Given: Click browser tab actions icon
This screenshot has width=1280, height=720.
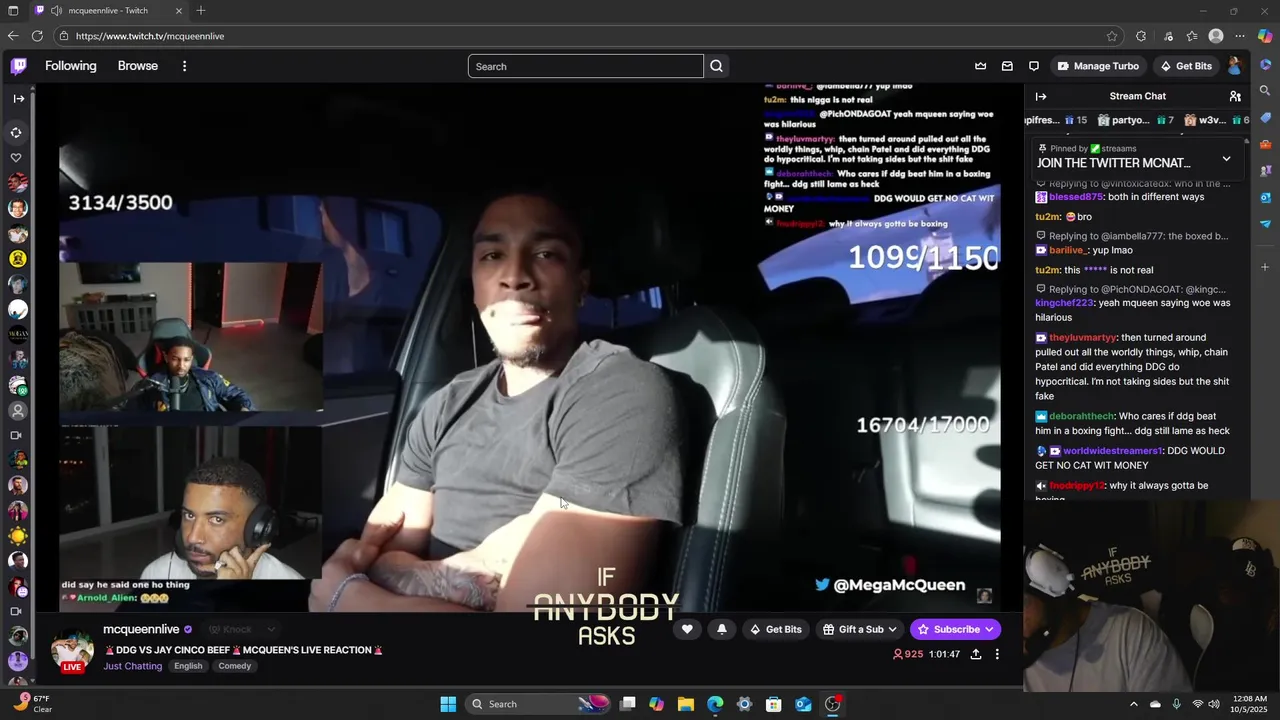Looking at the screenshot, I should (x=13, y=10).
